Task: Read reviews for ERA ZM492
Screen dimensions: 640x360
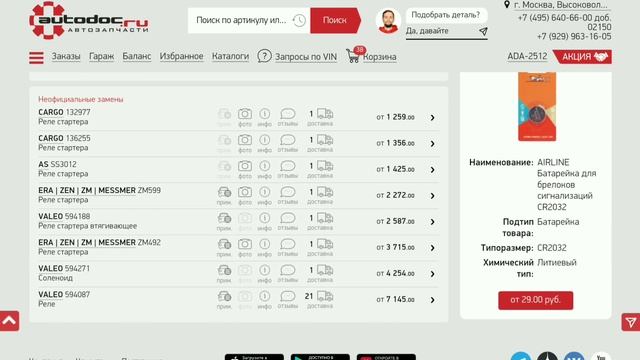Action: tap(288, 248)
